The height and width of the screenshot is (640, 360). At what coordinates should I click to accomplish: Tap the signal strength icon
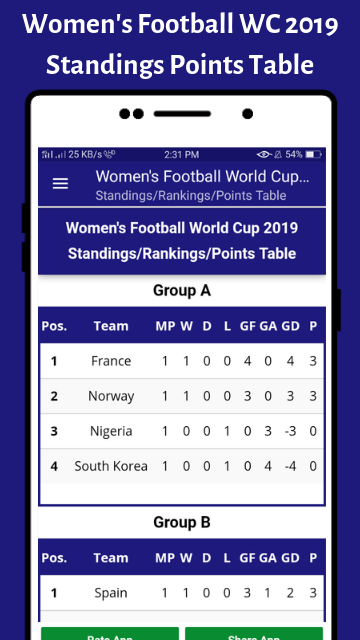[x=53, y=155]
